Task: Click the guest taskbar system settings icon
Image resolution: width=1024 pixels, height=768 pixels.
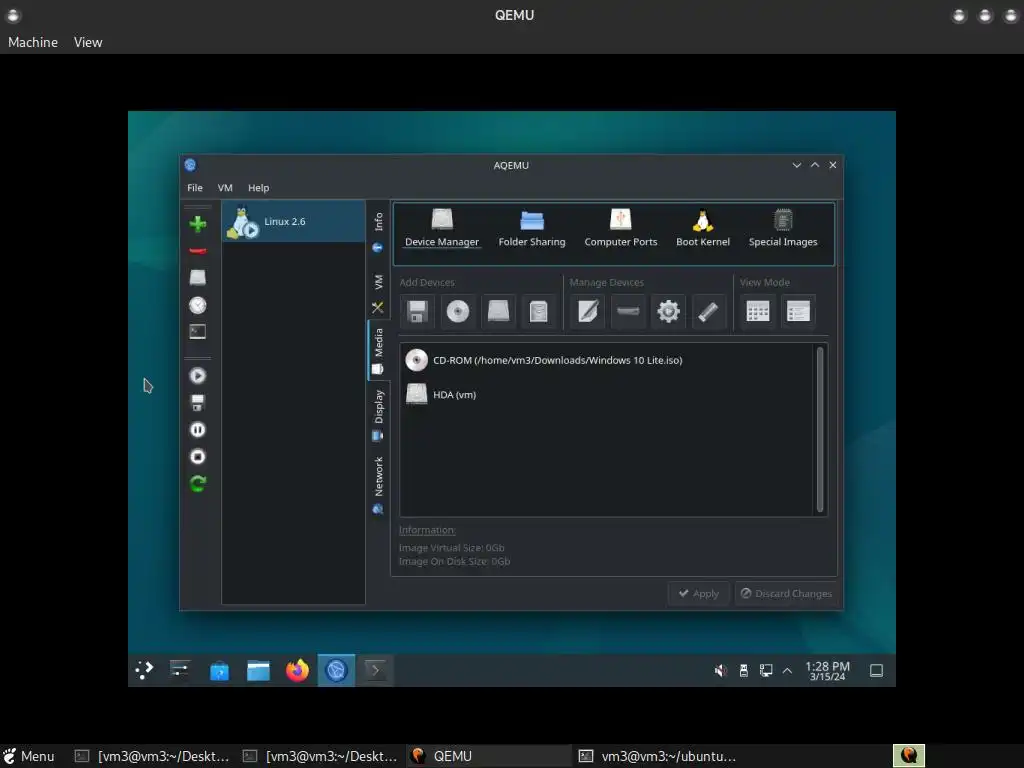Action: (x=180, y=669)
